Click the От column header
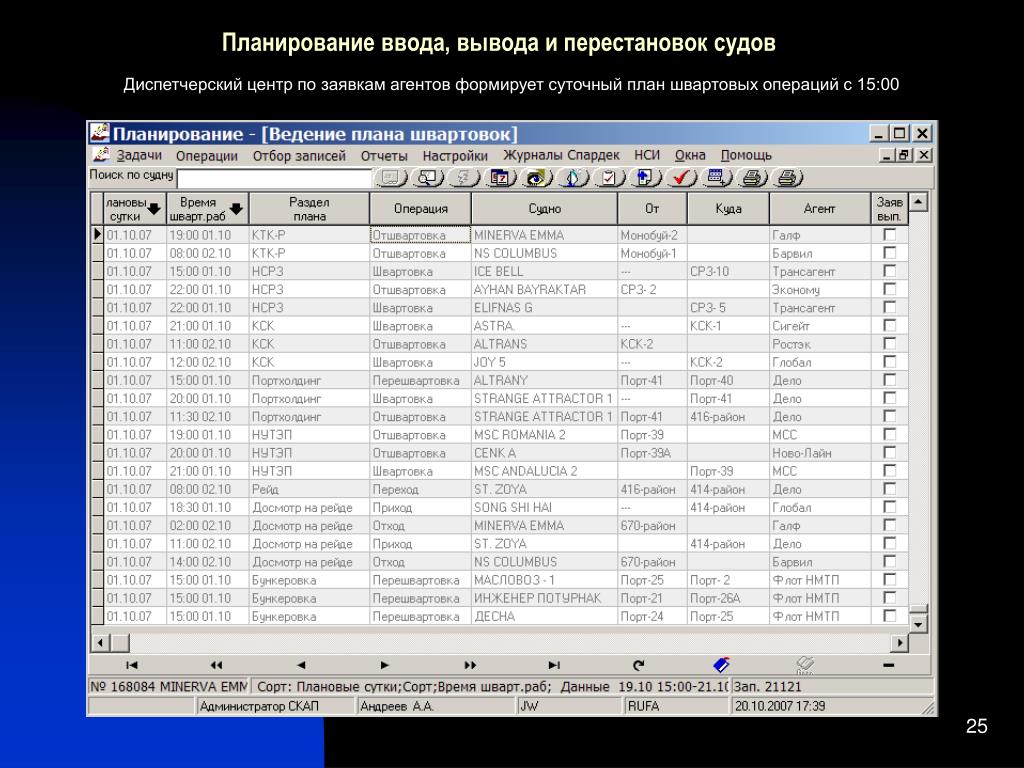The height and width of the screenshot is (768, 1024). [x=652, y=209]
